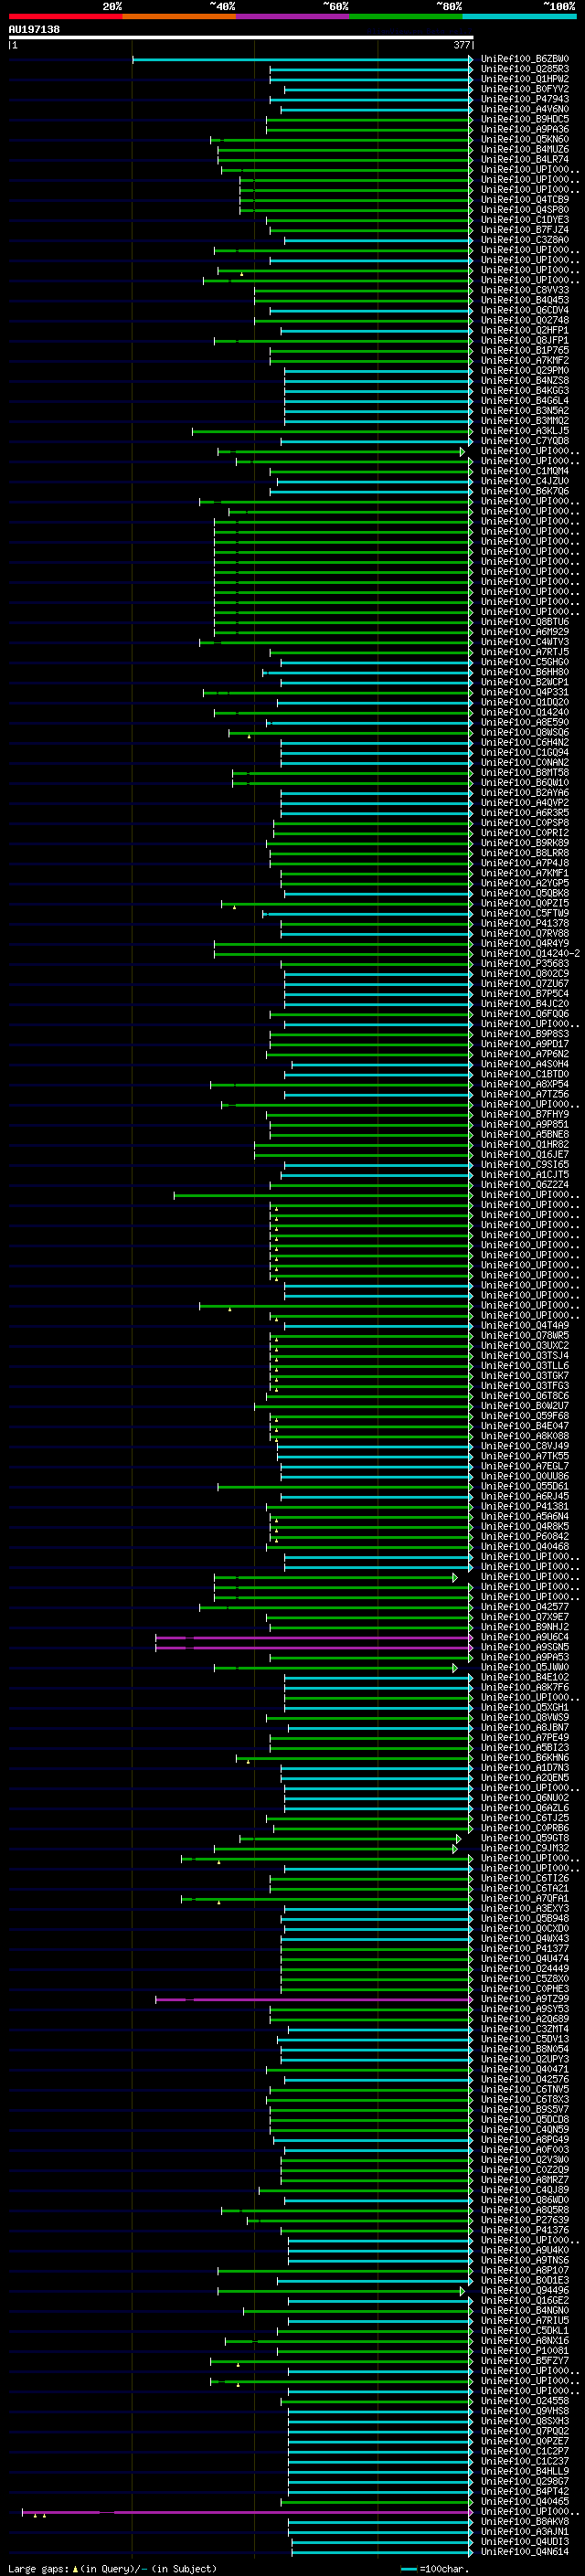585x2576 pixels.
Task: Open hit UniRef100_Q1HPW2
Action: pyautogui.click(x=525, y=79)
